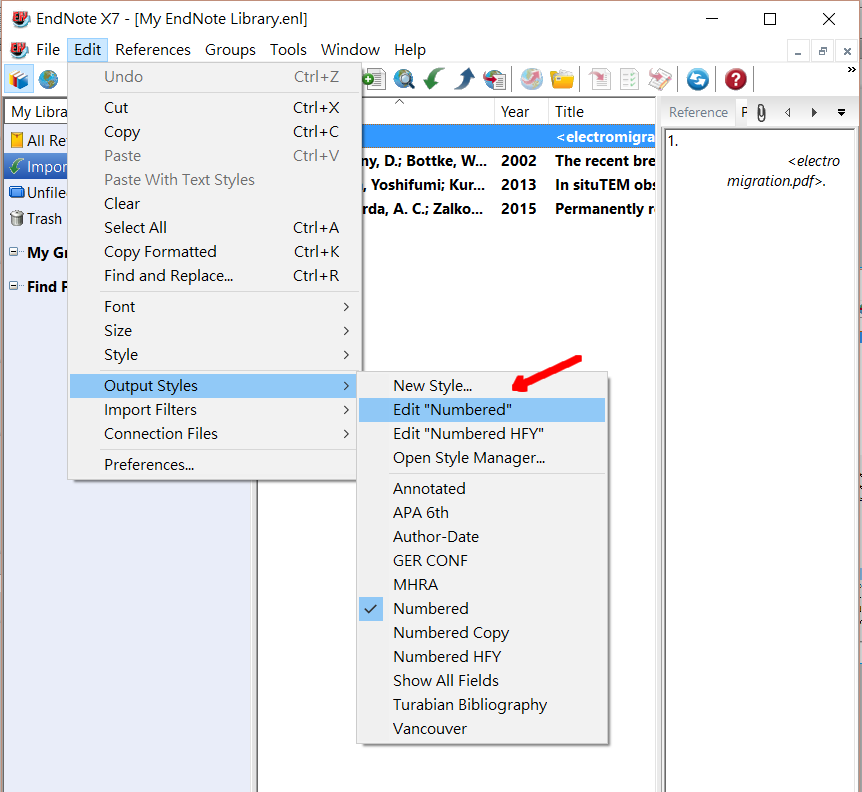Click the blue Sync Library icon
The height and width of the screenshot is (792, 862).
[x=698, y=80]
